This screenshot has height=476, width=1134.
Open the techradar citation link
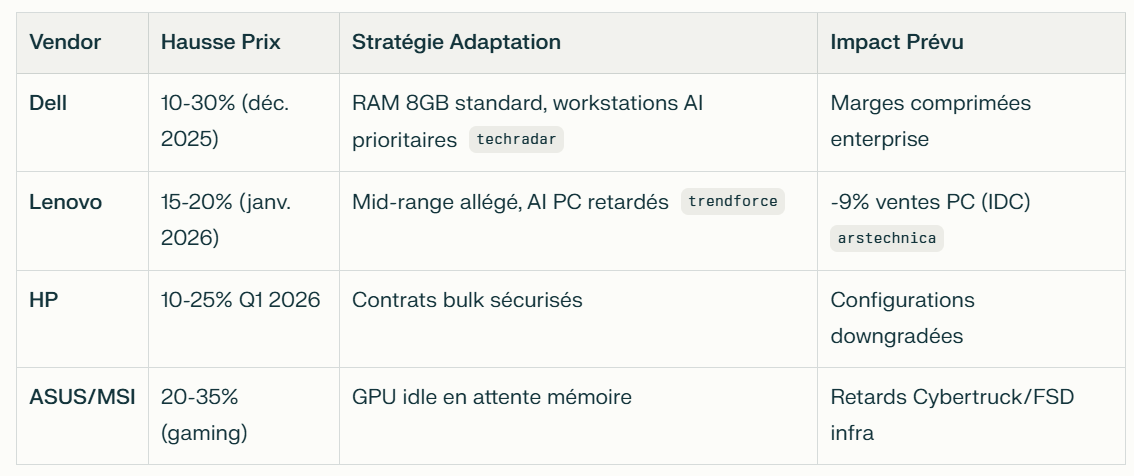pyautogui.click(x=516, y=140)
